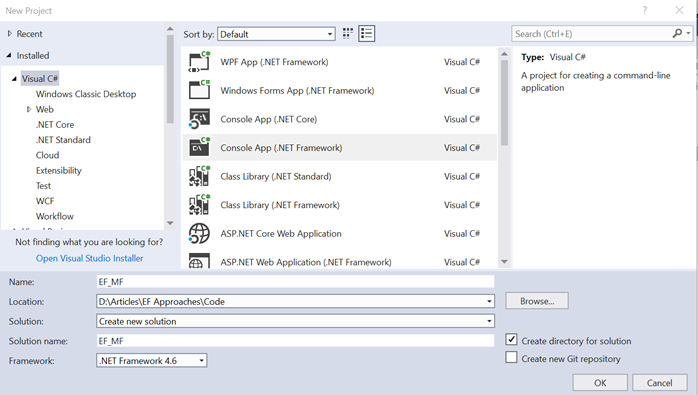
Task: Select ASP.NET Web Application (.NET Framework) text
Action: tap(306, 262)
